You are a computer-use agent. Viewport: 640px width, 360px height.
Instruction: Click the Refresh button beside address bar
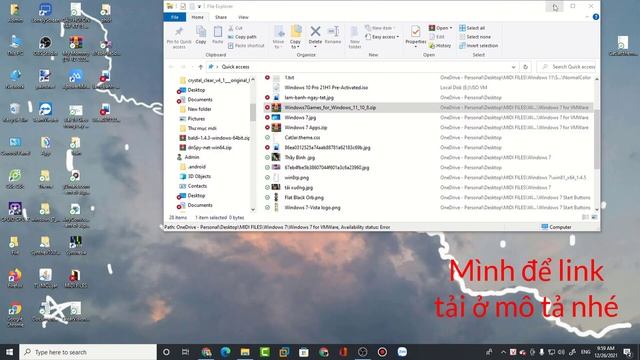coord(526,67)
